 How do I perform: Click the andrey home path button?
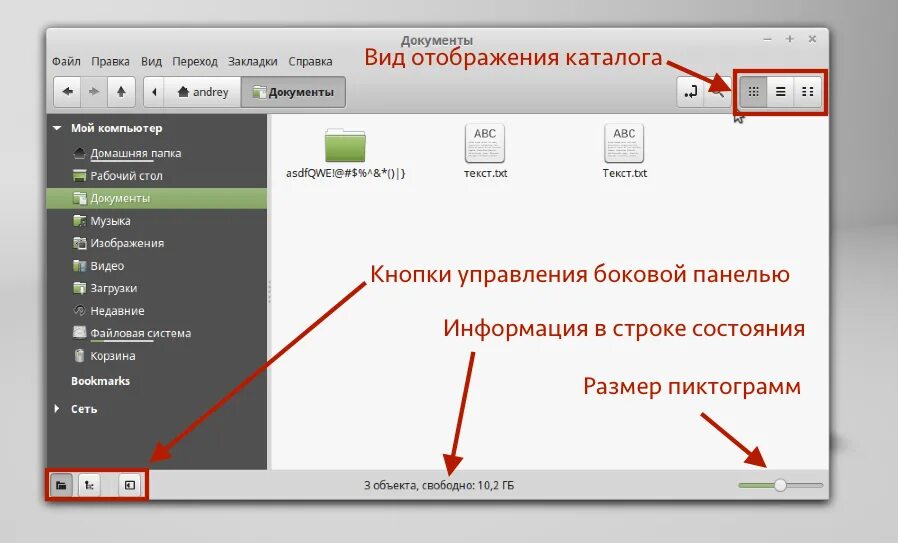[x=203, y=92]
